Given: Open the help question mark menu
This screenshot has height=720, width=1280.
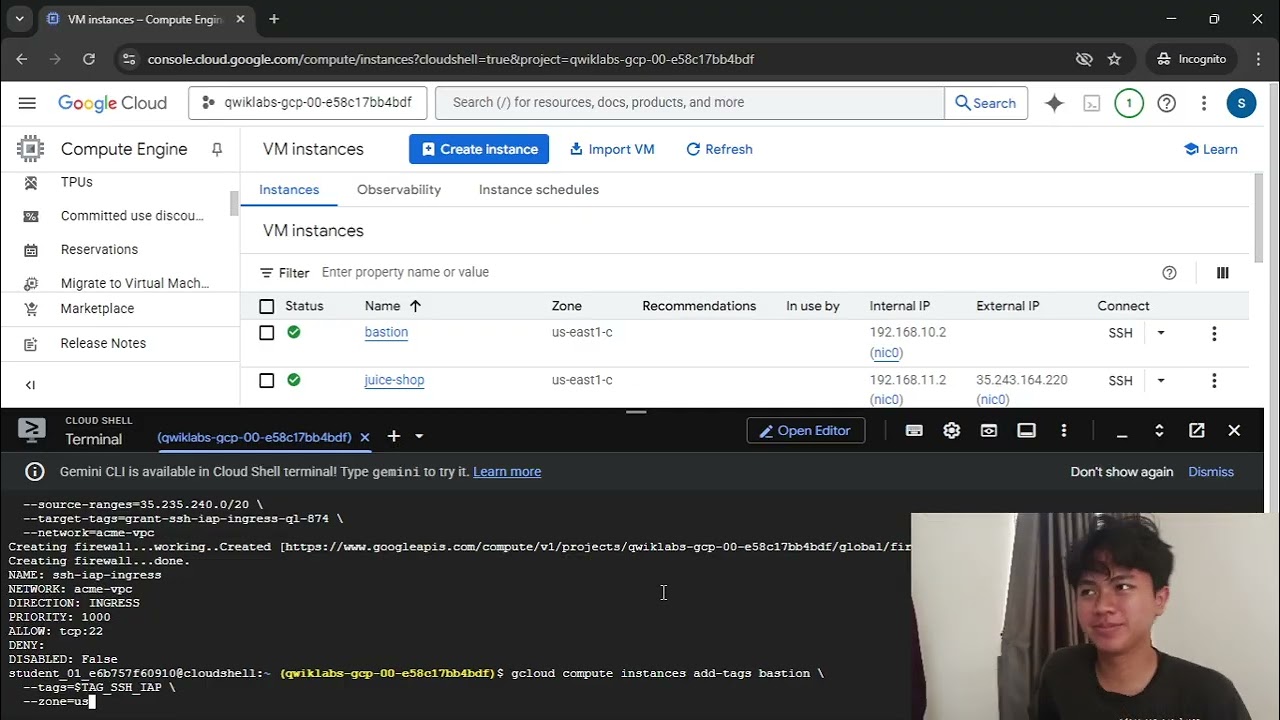Looking at the screenshot, I should pyautogui.click(x=1166, y=103).
